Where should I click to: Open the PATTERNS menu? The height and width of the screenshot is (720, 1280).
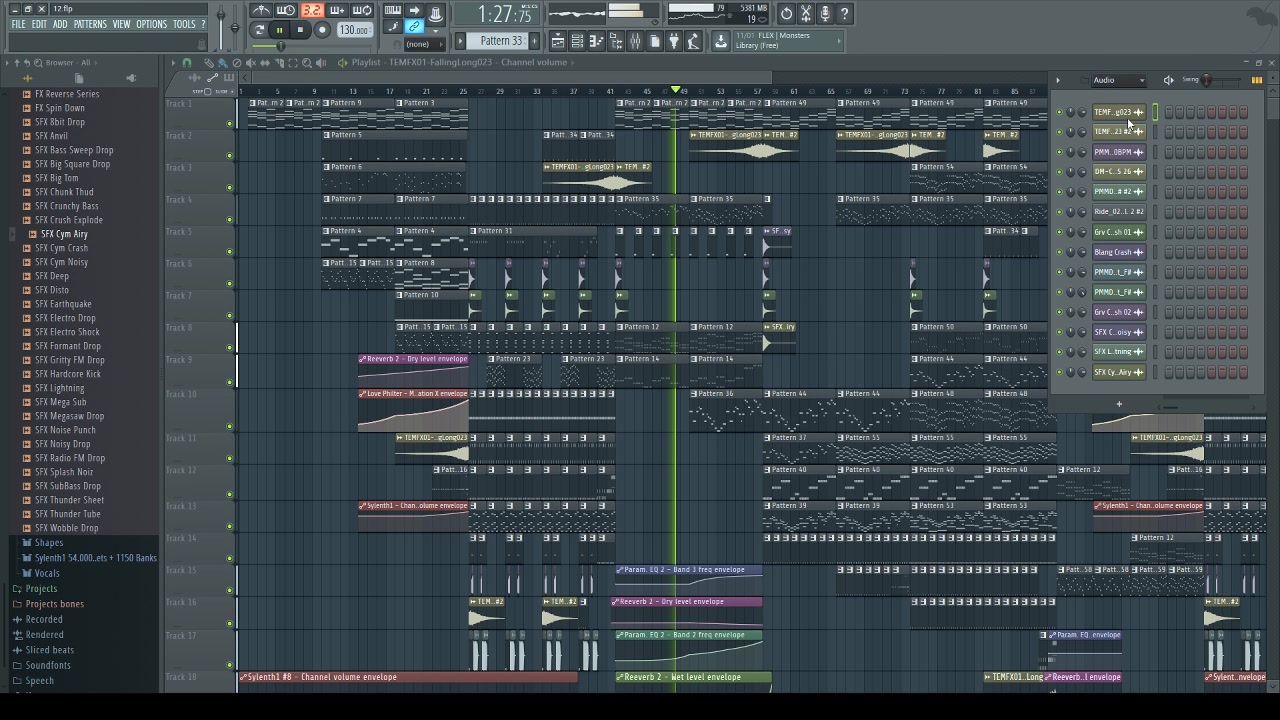click(90, 24)
